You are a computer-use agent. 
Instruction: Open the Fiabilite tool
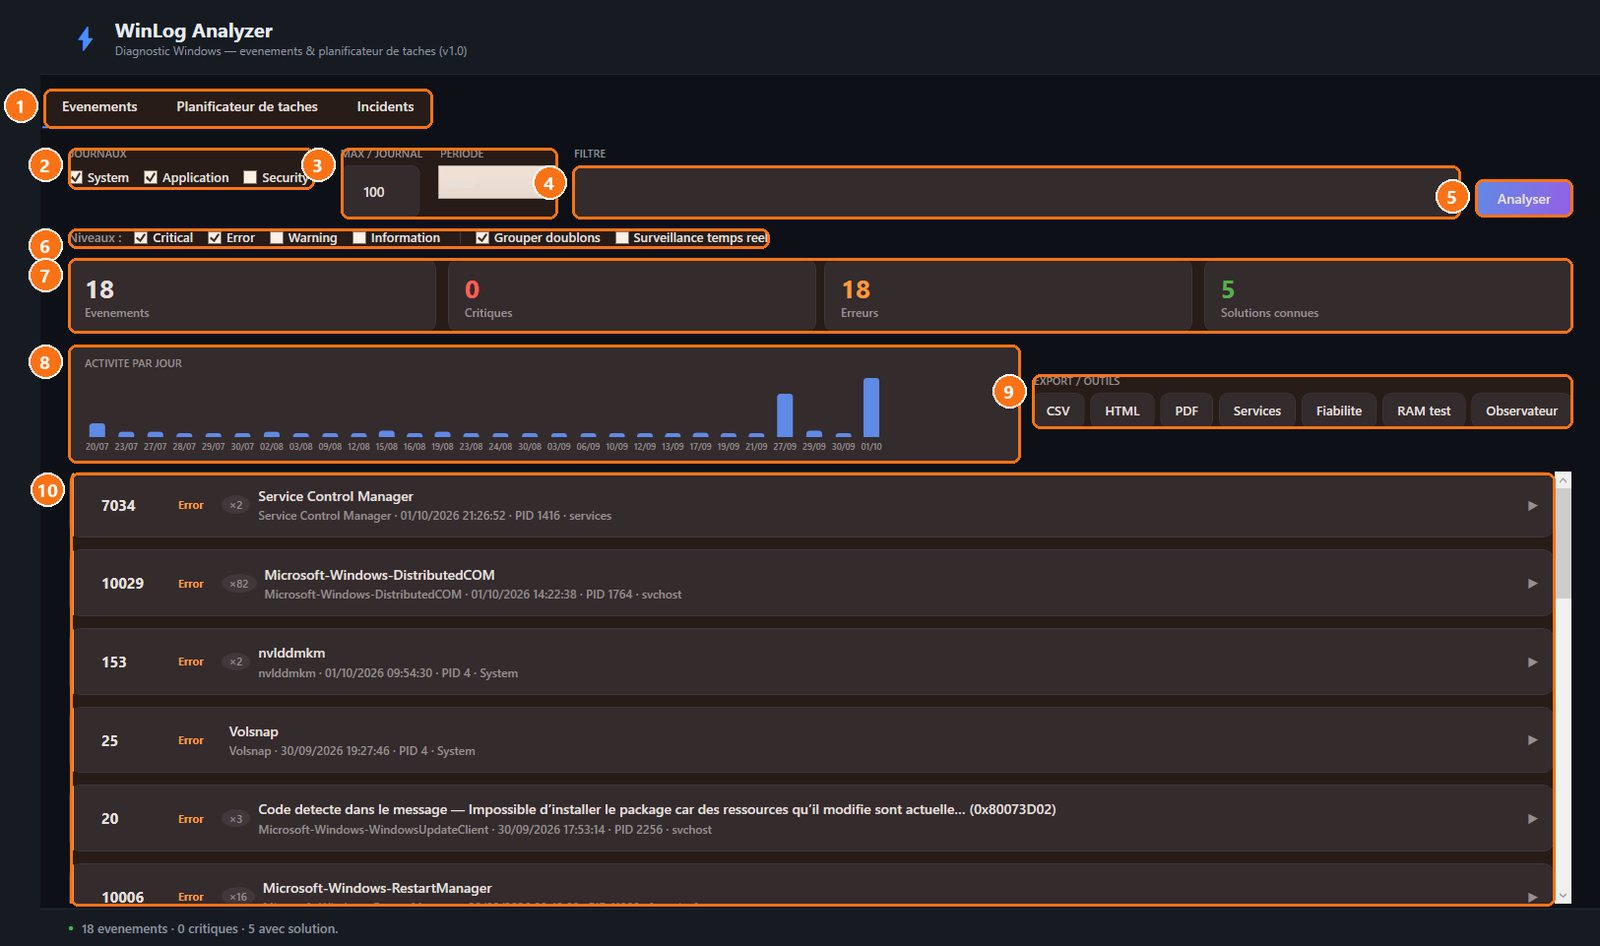coord(1339,411)
